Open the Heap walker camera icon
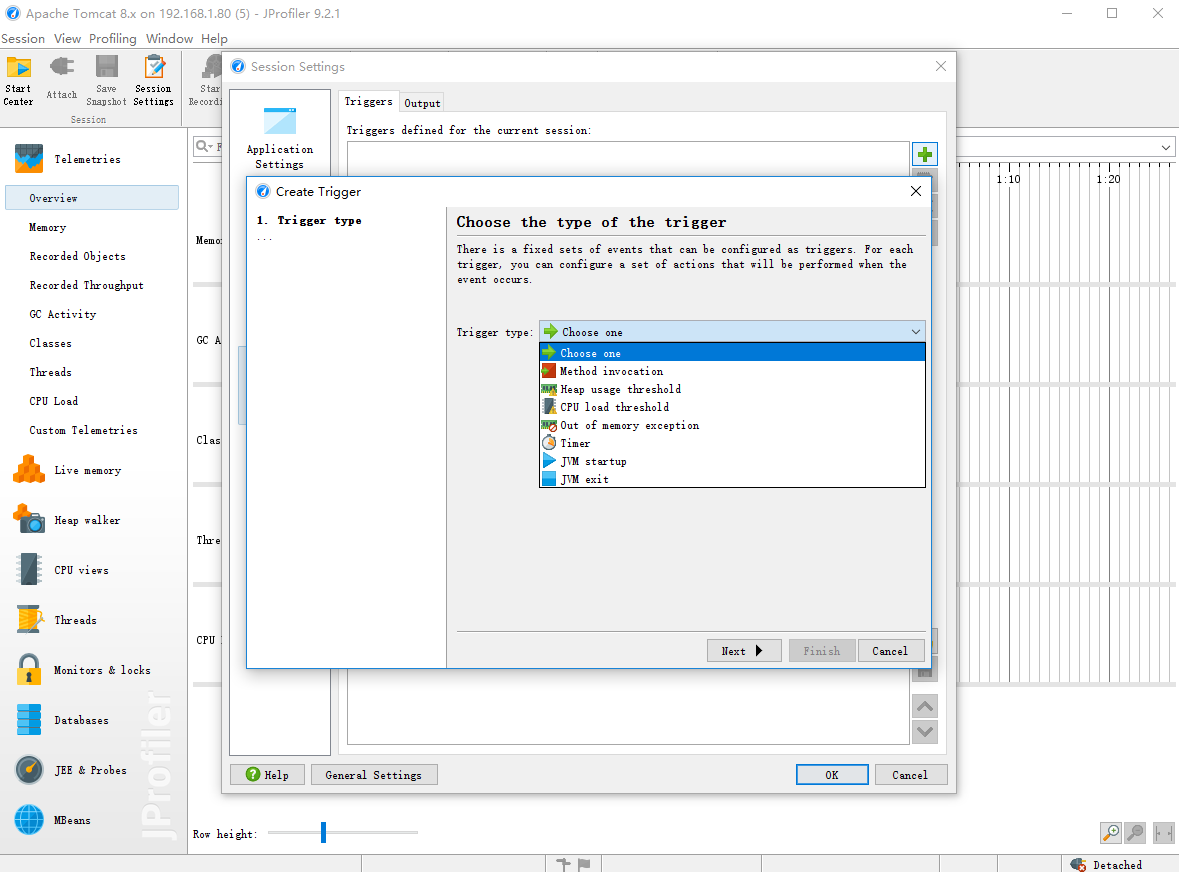Viewport: 1179px width, 872px height. pos(29,519)
